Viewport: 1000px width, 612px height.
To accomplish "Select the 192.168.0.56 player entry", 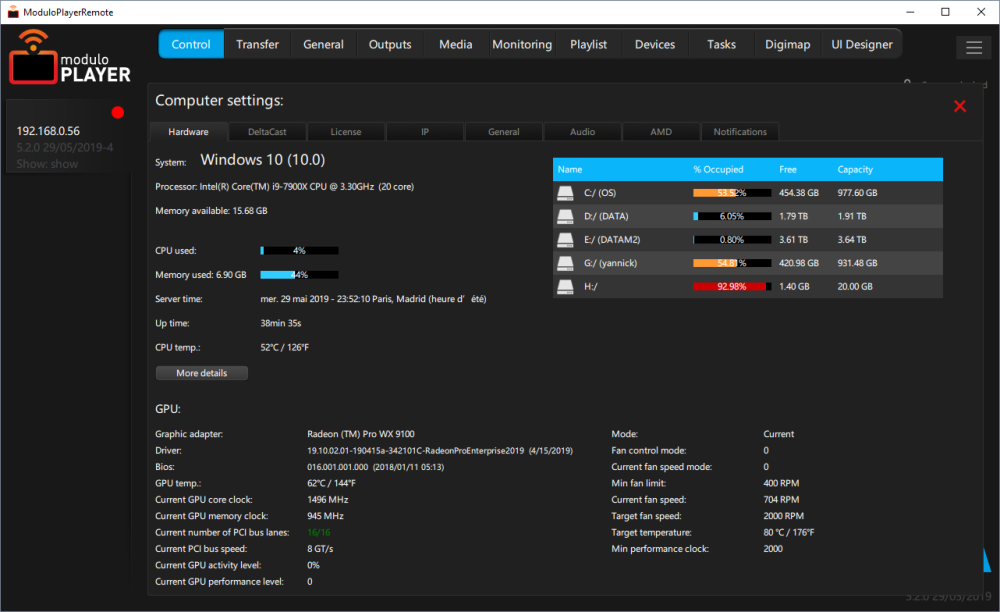I will [x=48, y=131].
